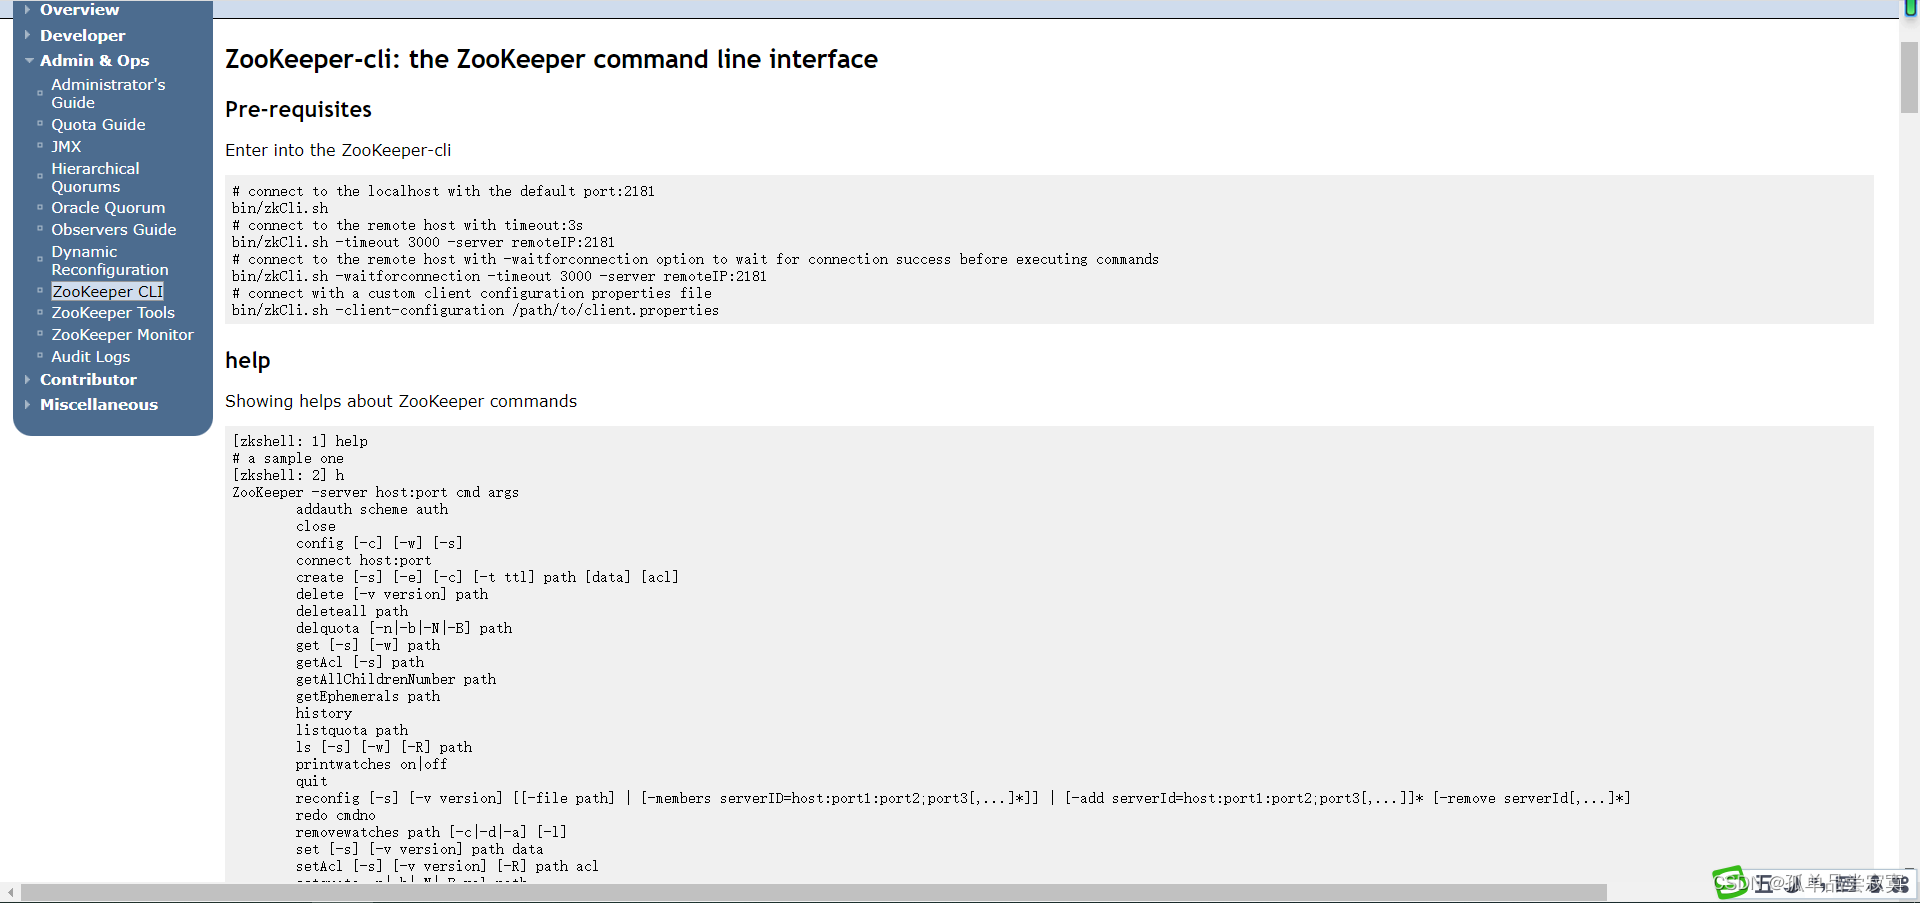Click the horizontal scrollbar left arrow

10,892
